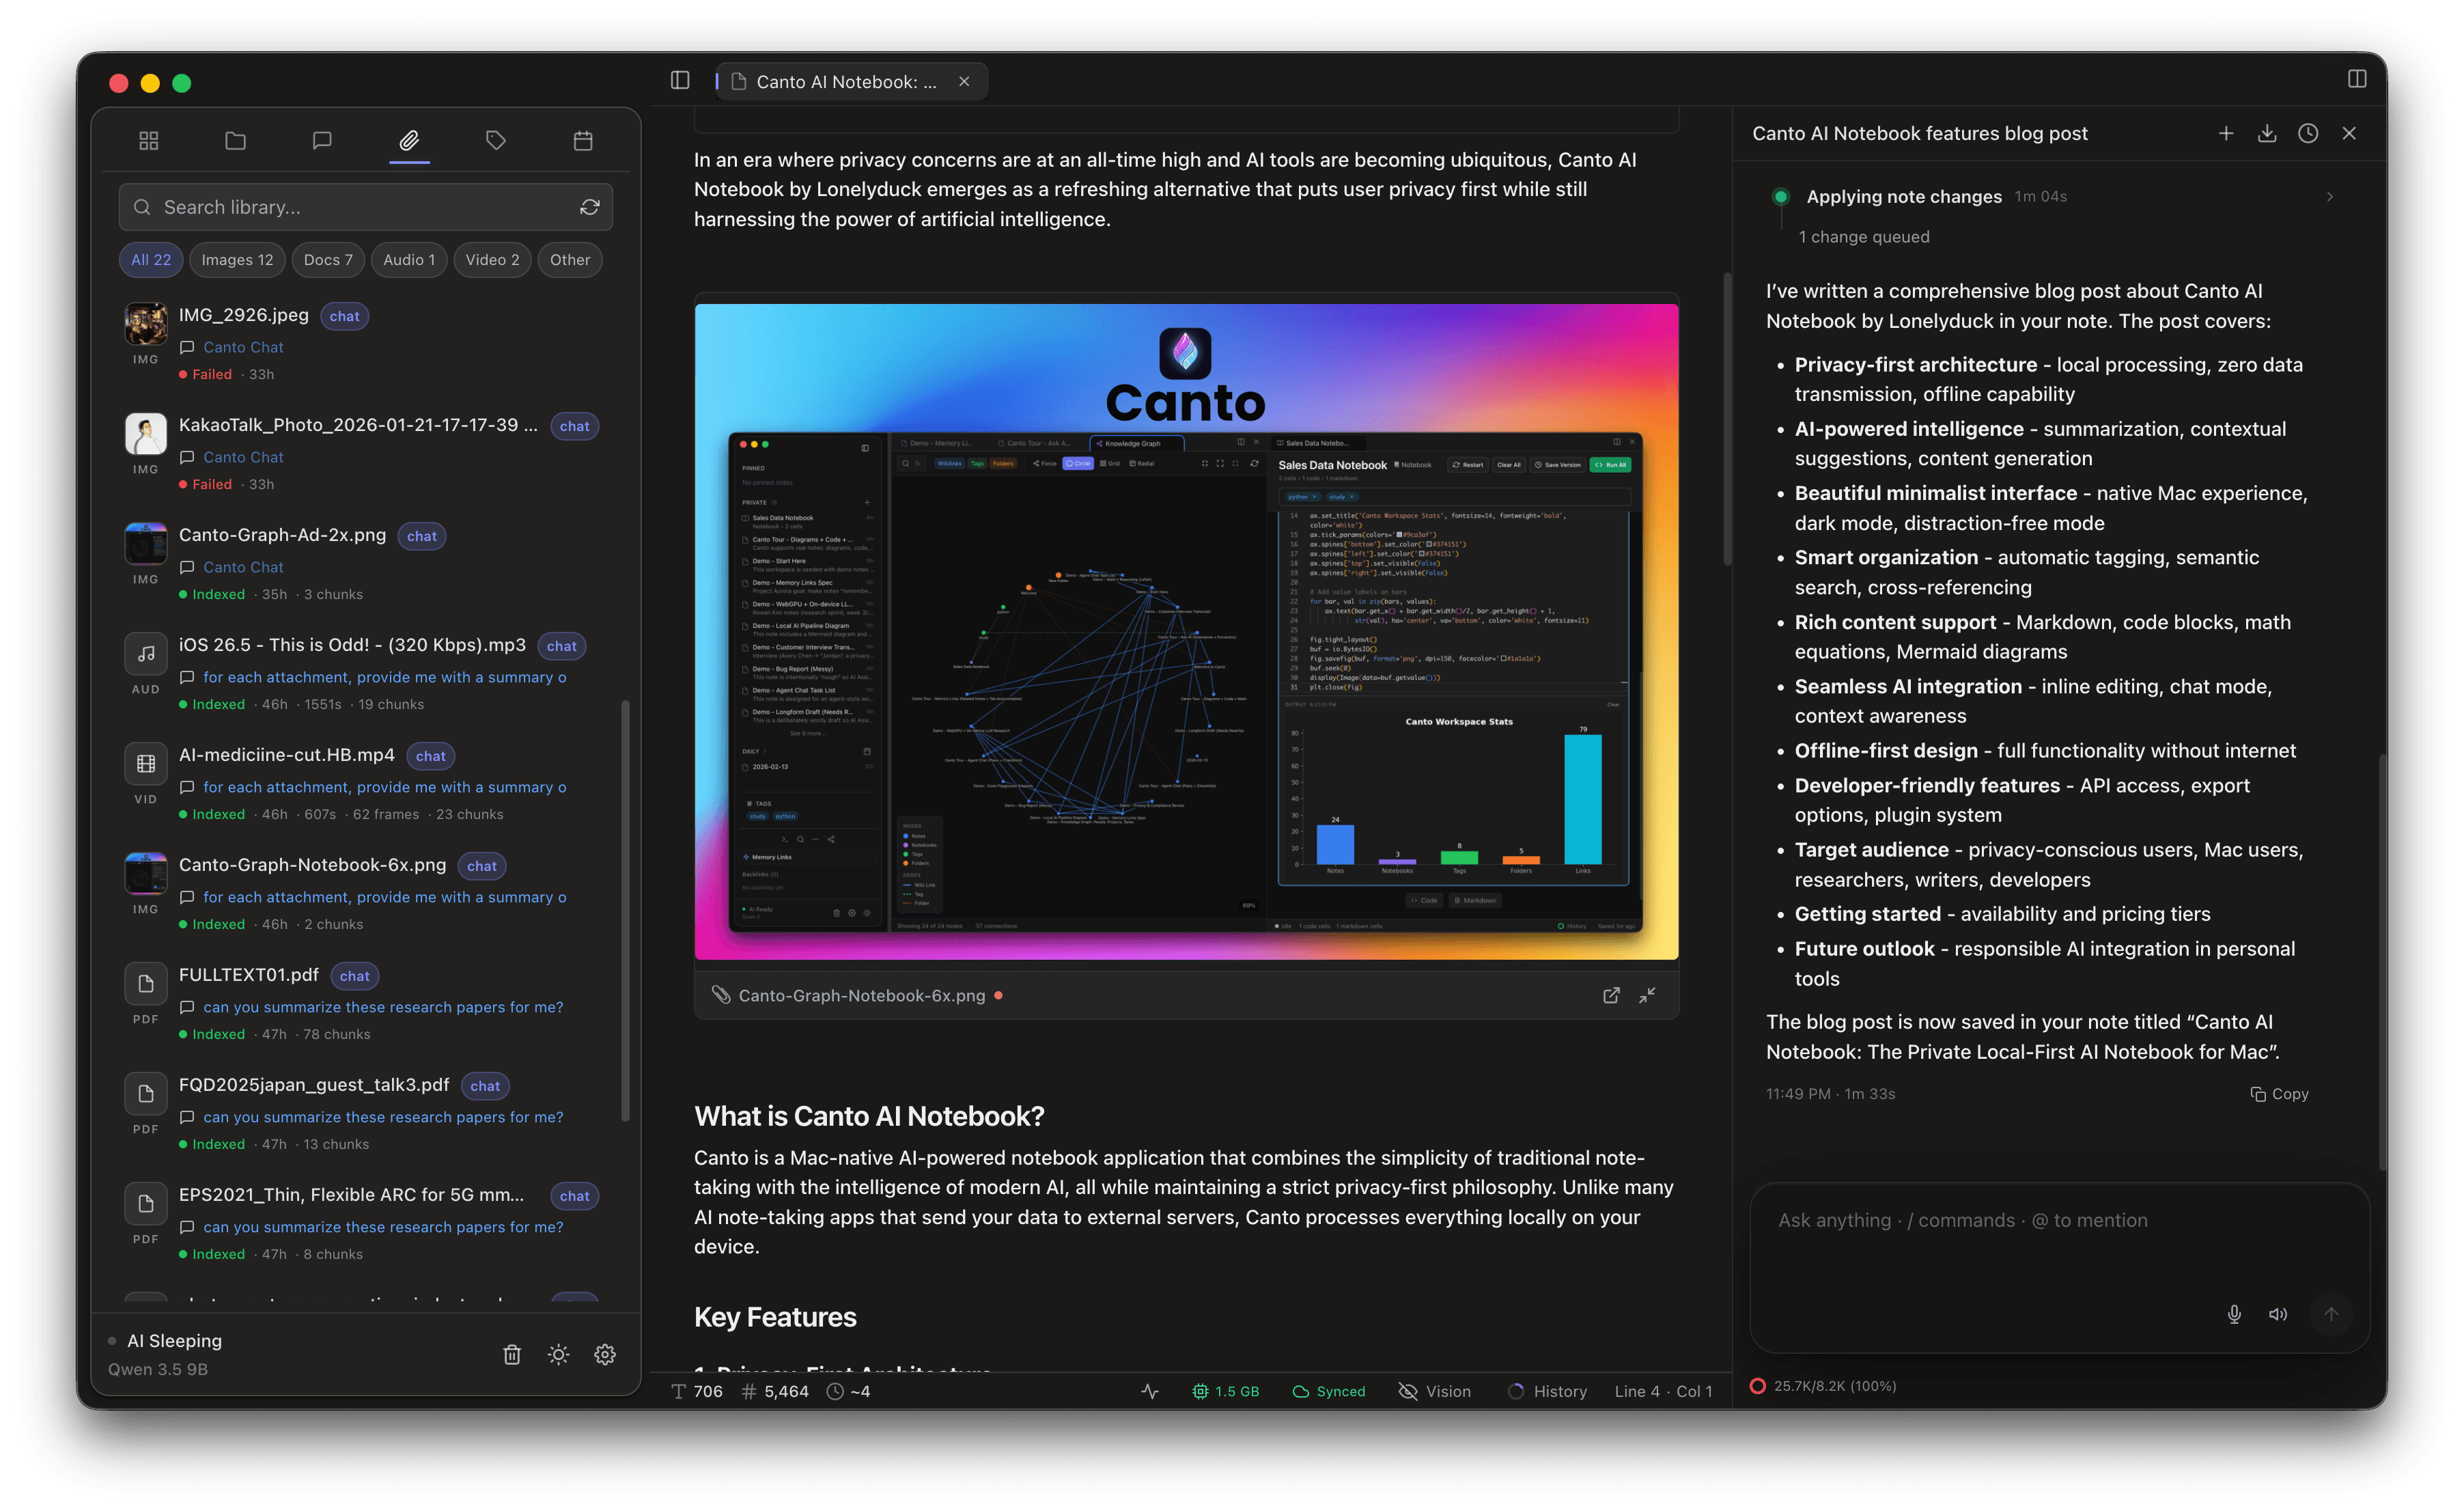Refresh the attachment library
This screenshot has height=1511, width=2464.
tap(590, 207)
